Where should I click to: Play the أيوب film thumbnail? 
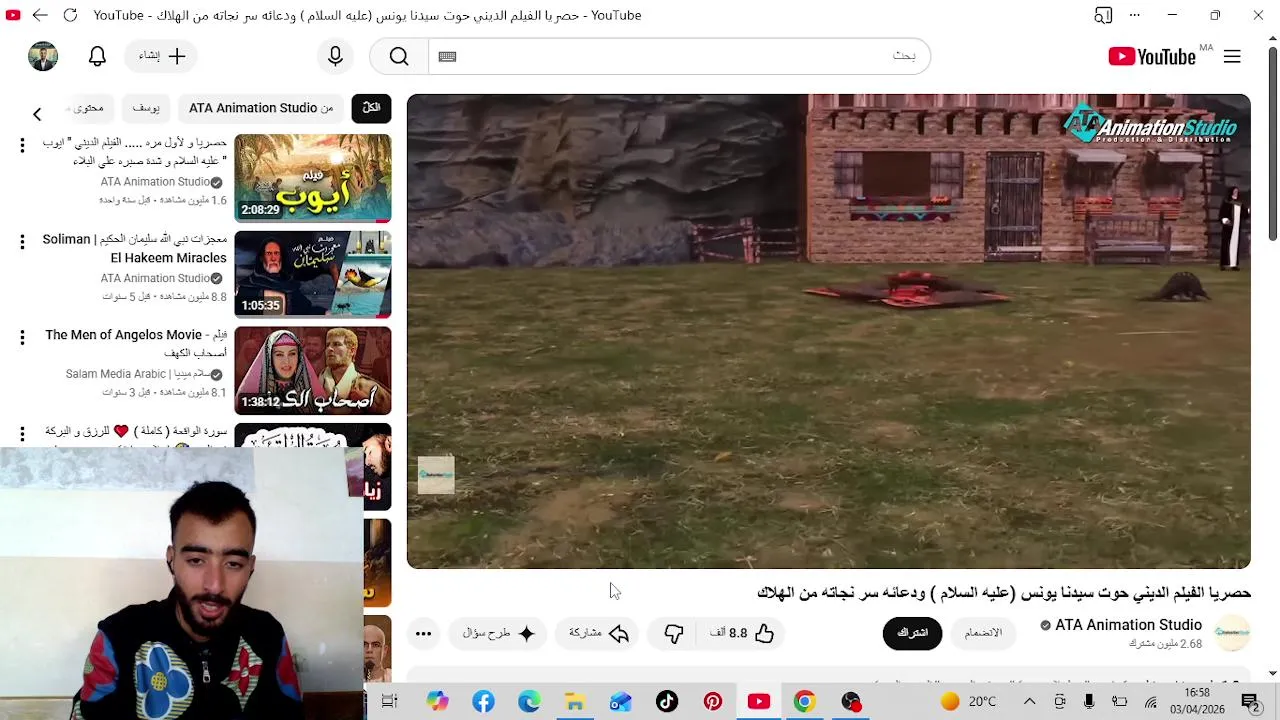coord(313,178)
